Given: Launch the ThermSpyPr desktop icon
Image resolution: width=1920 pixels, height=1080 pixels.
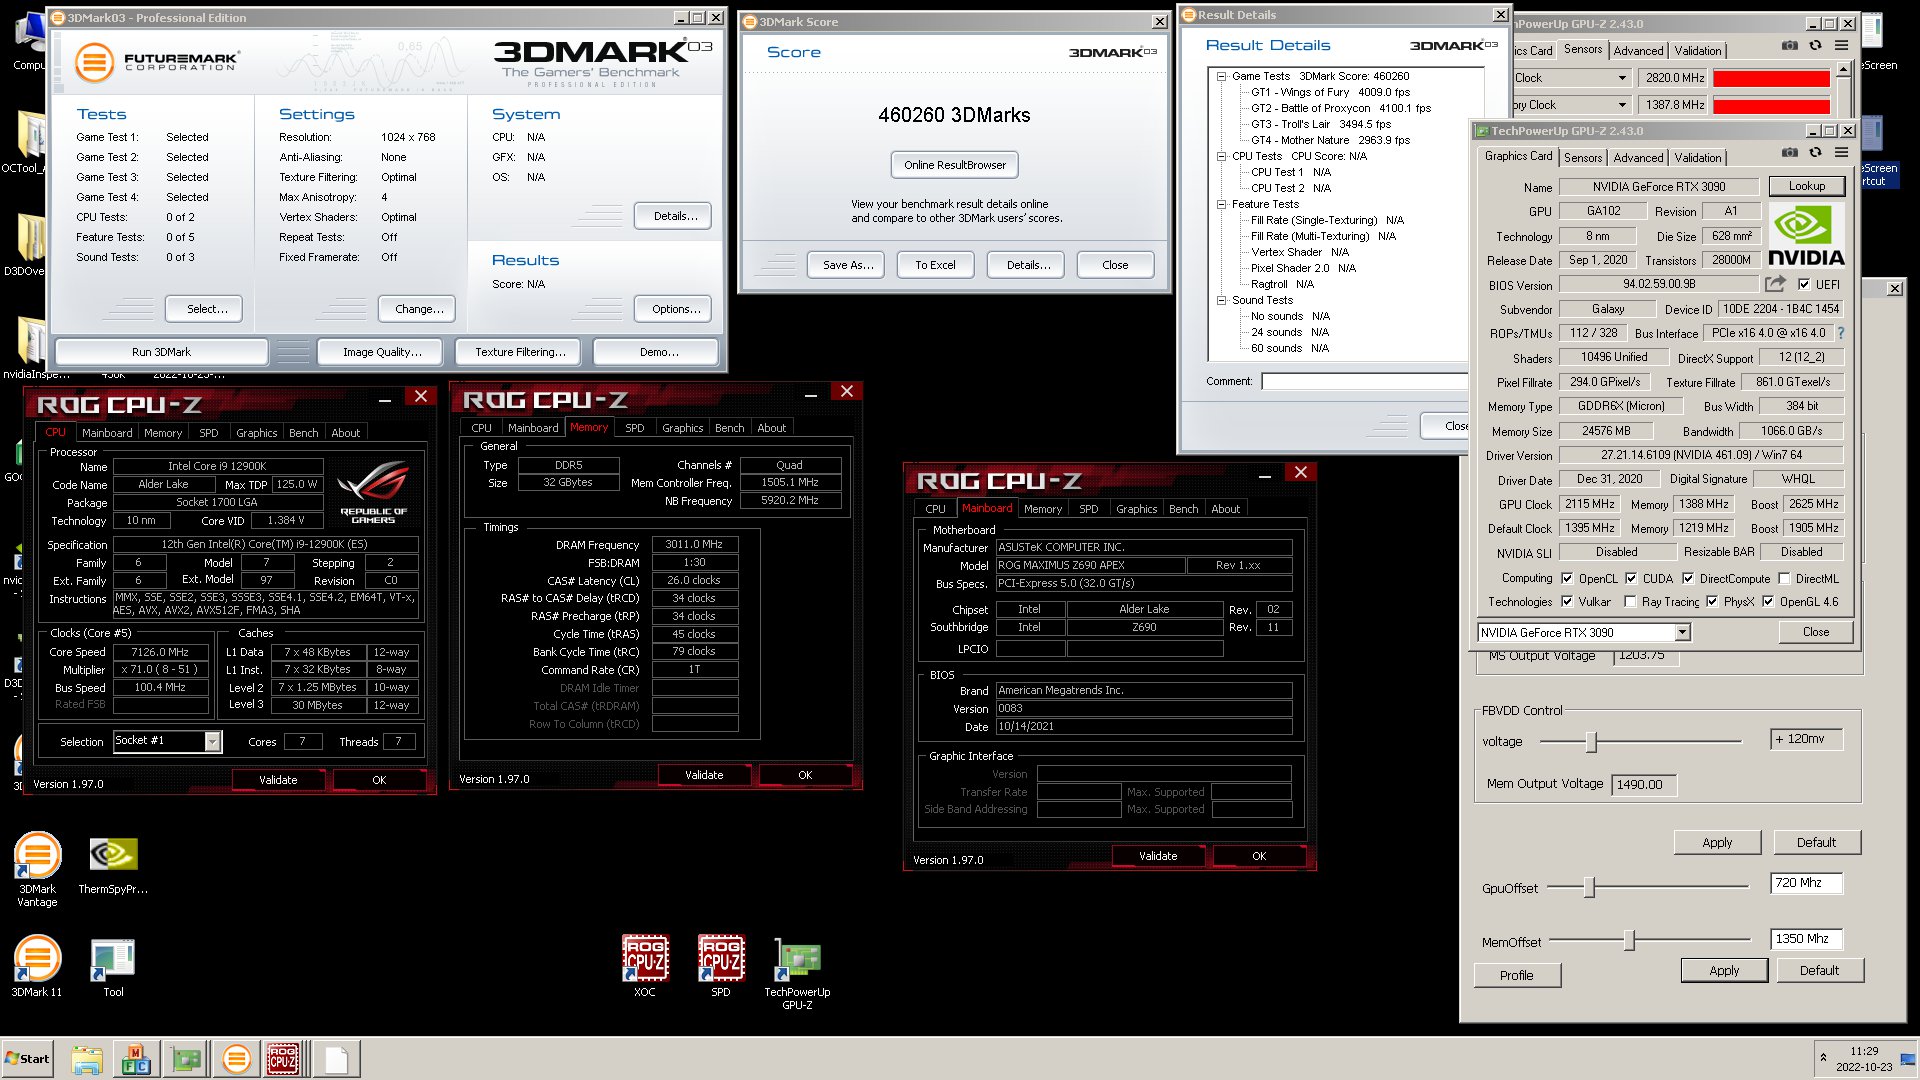Looking at the screenshot, I should [113, 864].
